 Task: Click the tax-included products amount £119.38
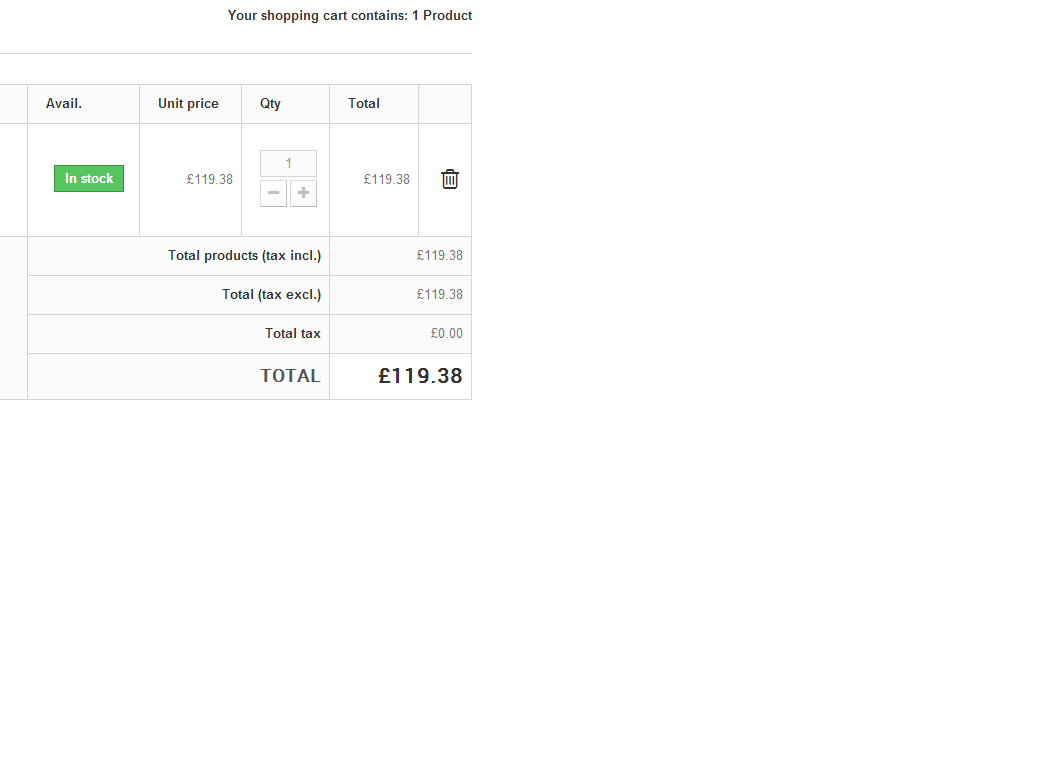point(439,255)
